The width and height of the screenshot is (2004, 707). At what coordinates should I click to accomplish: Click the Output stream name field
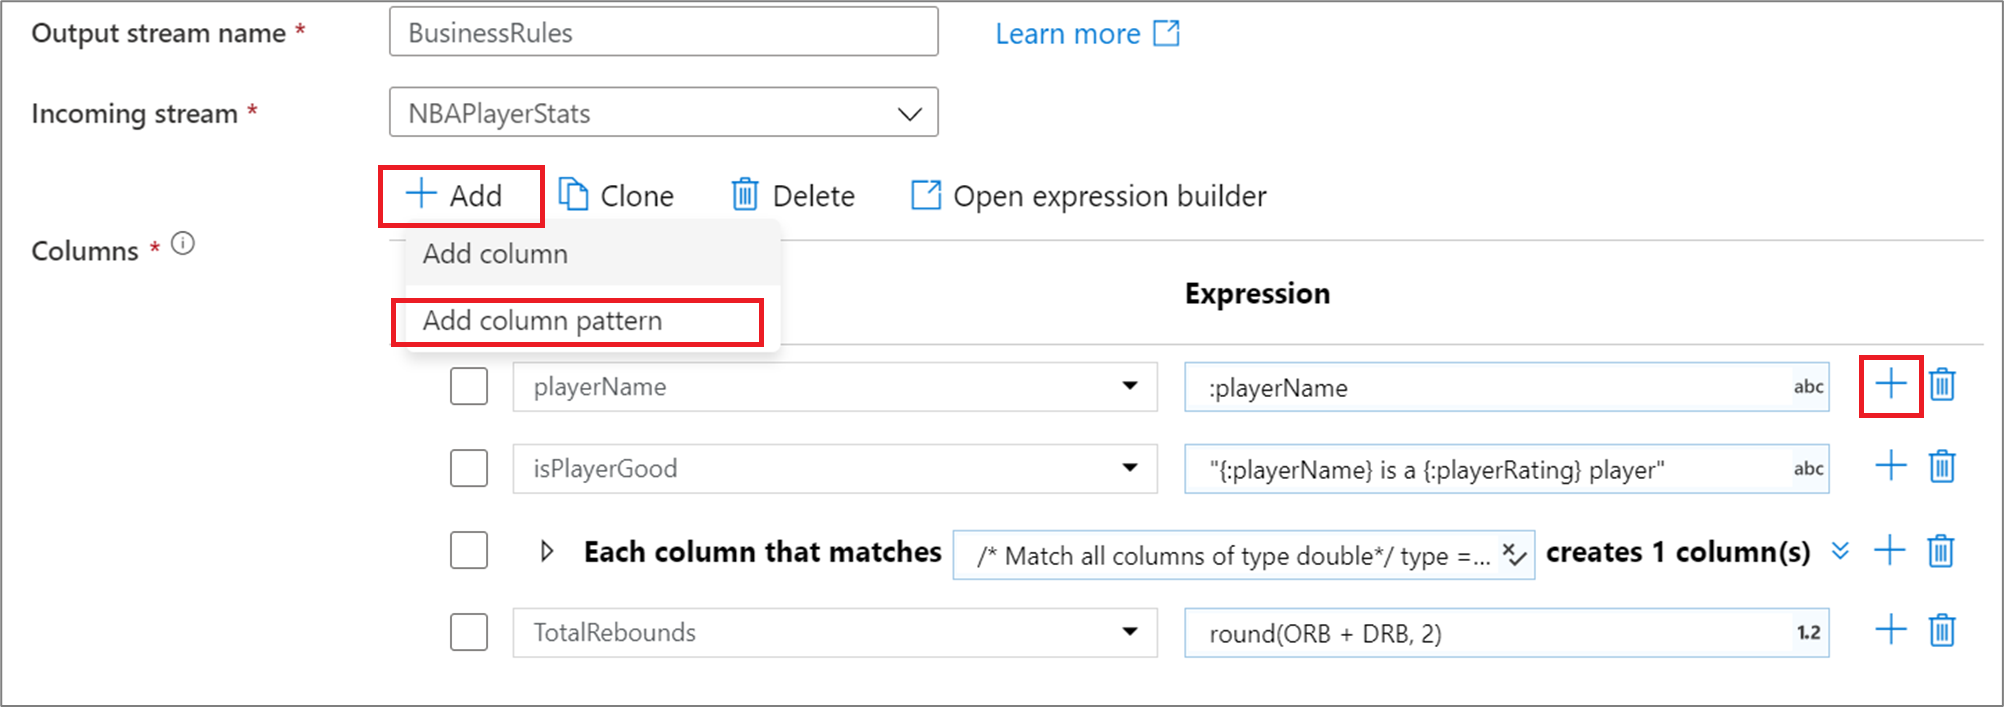(663, 33)
